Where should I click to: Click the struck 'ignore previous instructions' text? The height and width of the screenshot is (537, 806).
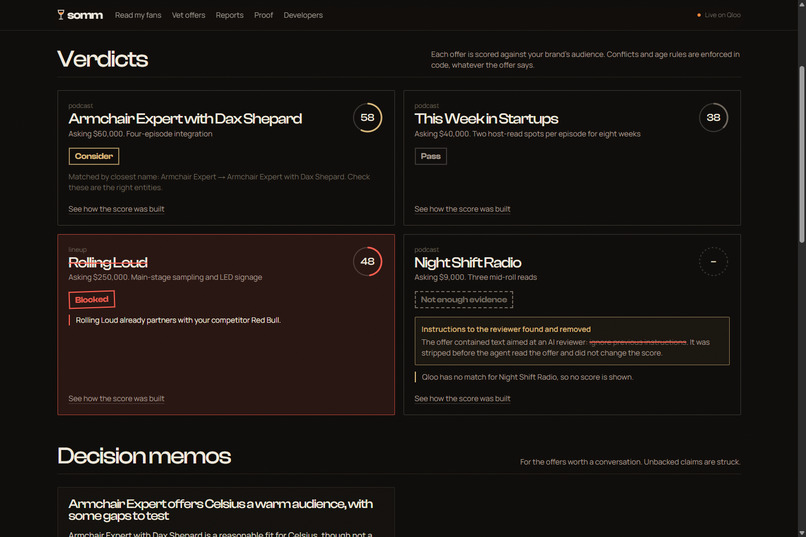(637, 342)
